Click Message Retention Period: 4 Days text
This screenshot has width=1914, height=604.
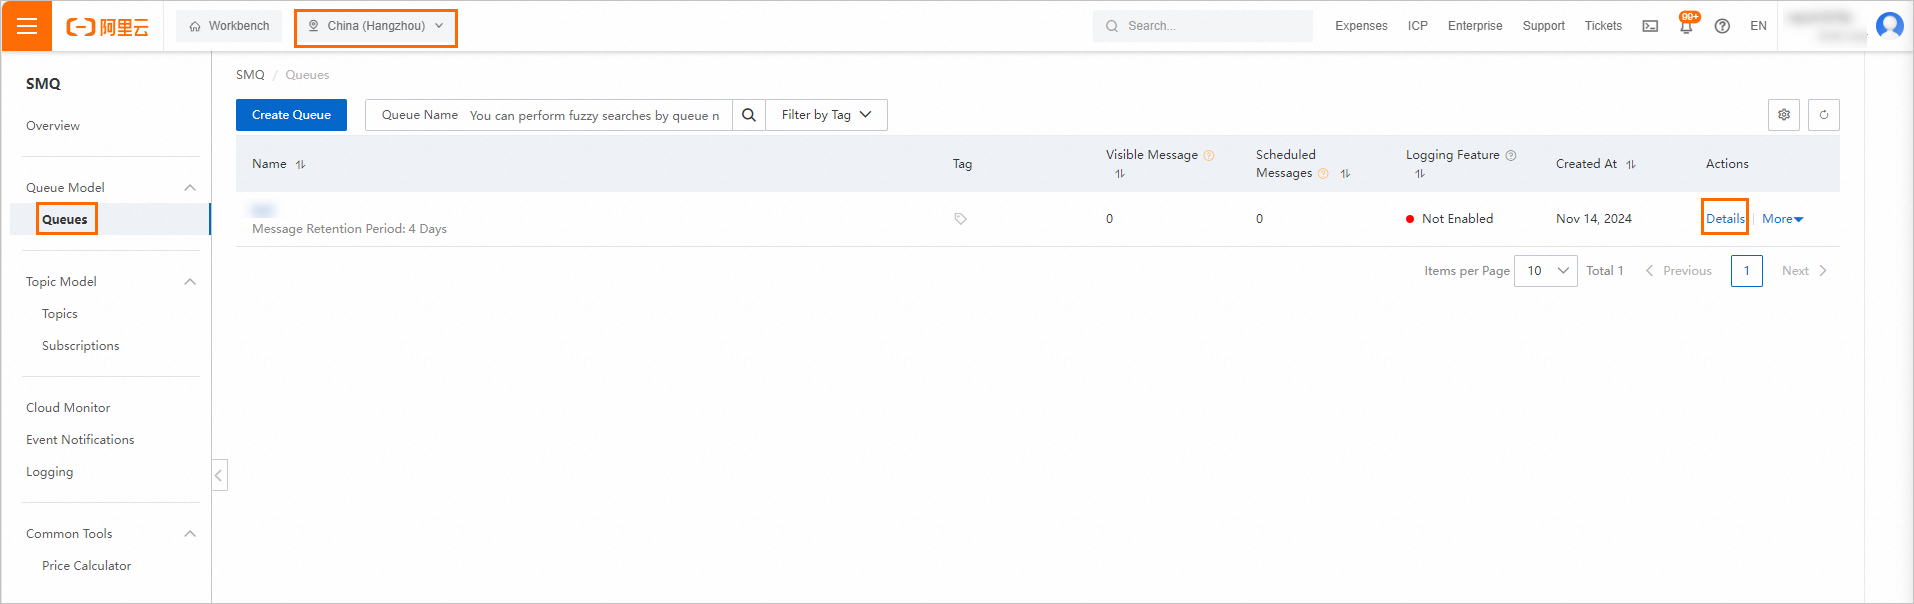click(x=349, y=229)
